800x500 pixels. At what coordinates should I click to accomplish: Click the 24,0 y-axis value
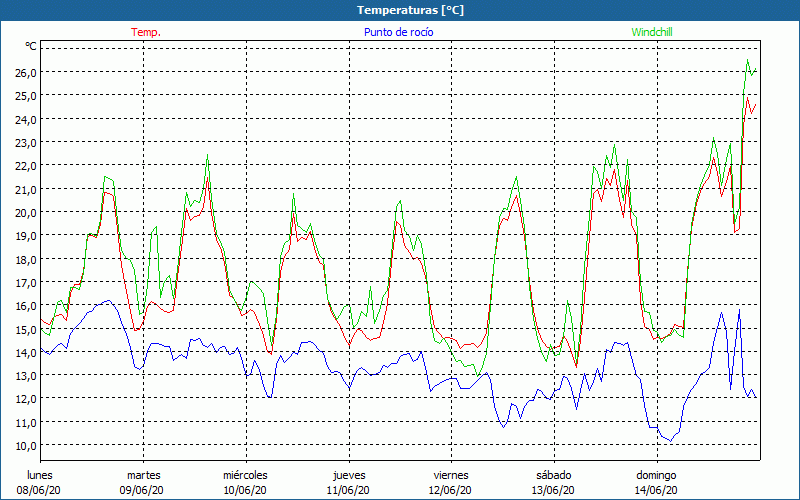click(x=26, y=119)
